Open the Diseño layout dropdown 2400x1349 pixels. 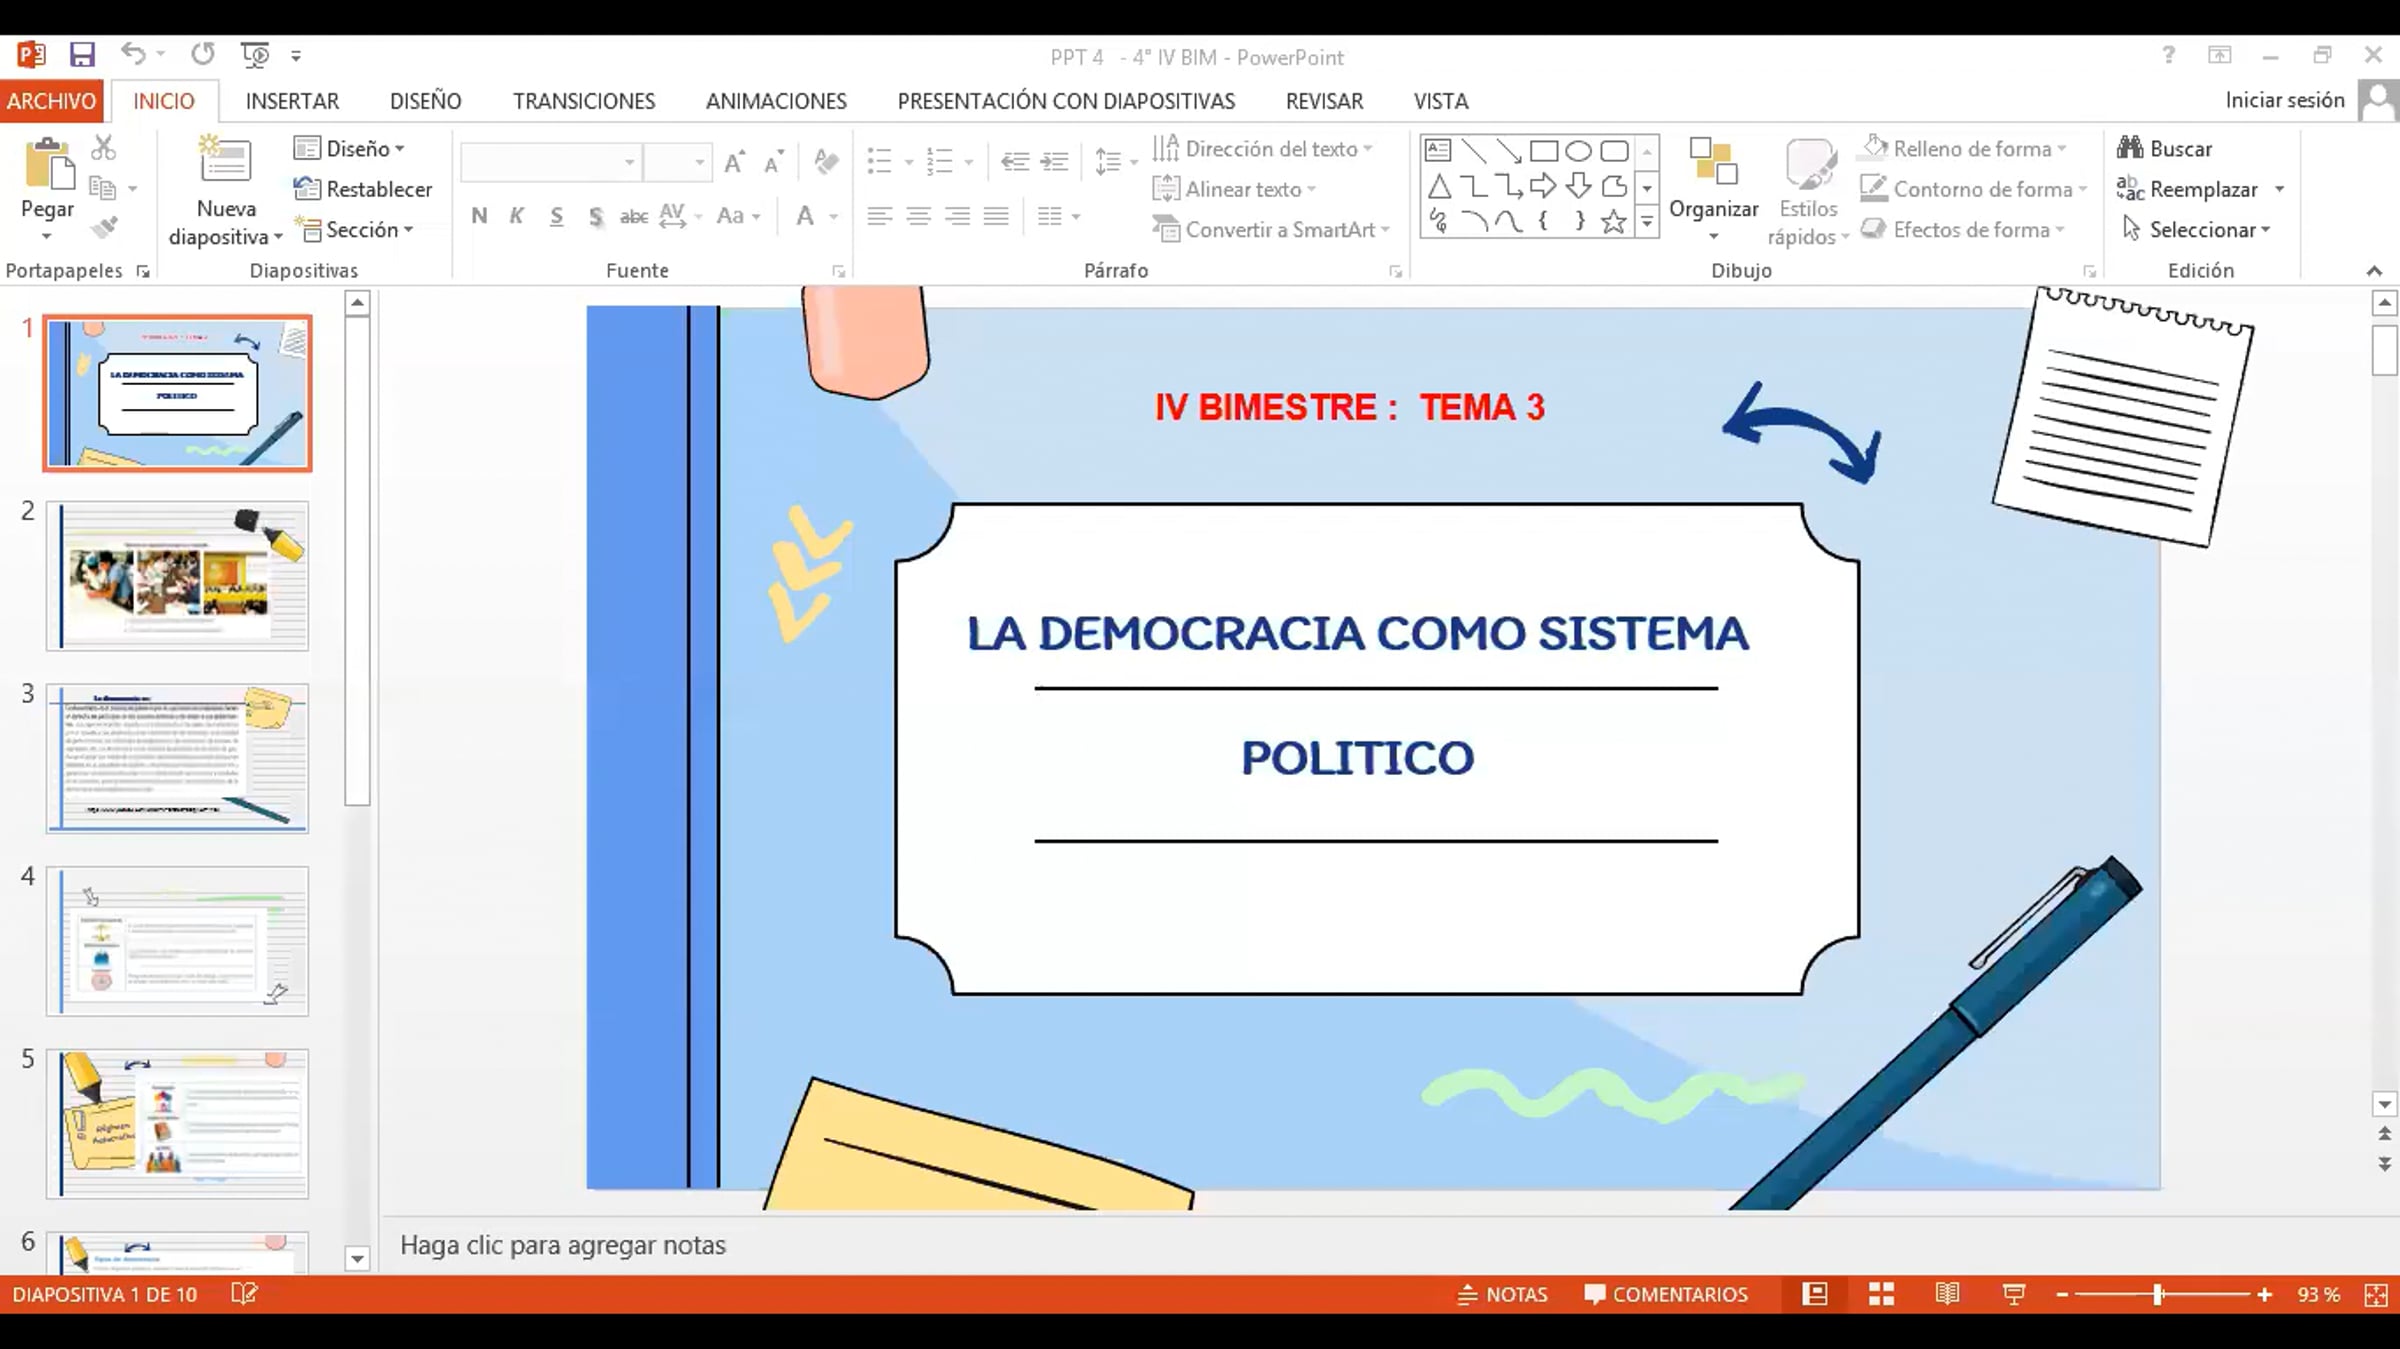pyautogui.click(x=349, y=148)
